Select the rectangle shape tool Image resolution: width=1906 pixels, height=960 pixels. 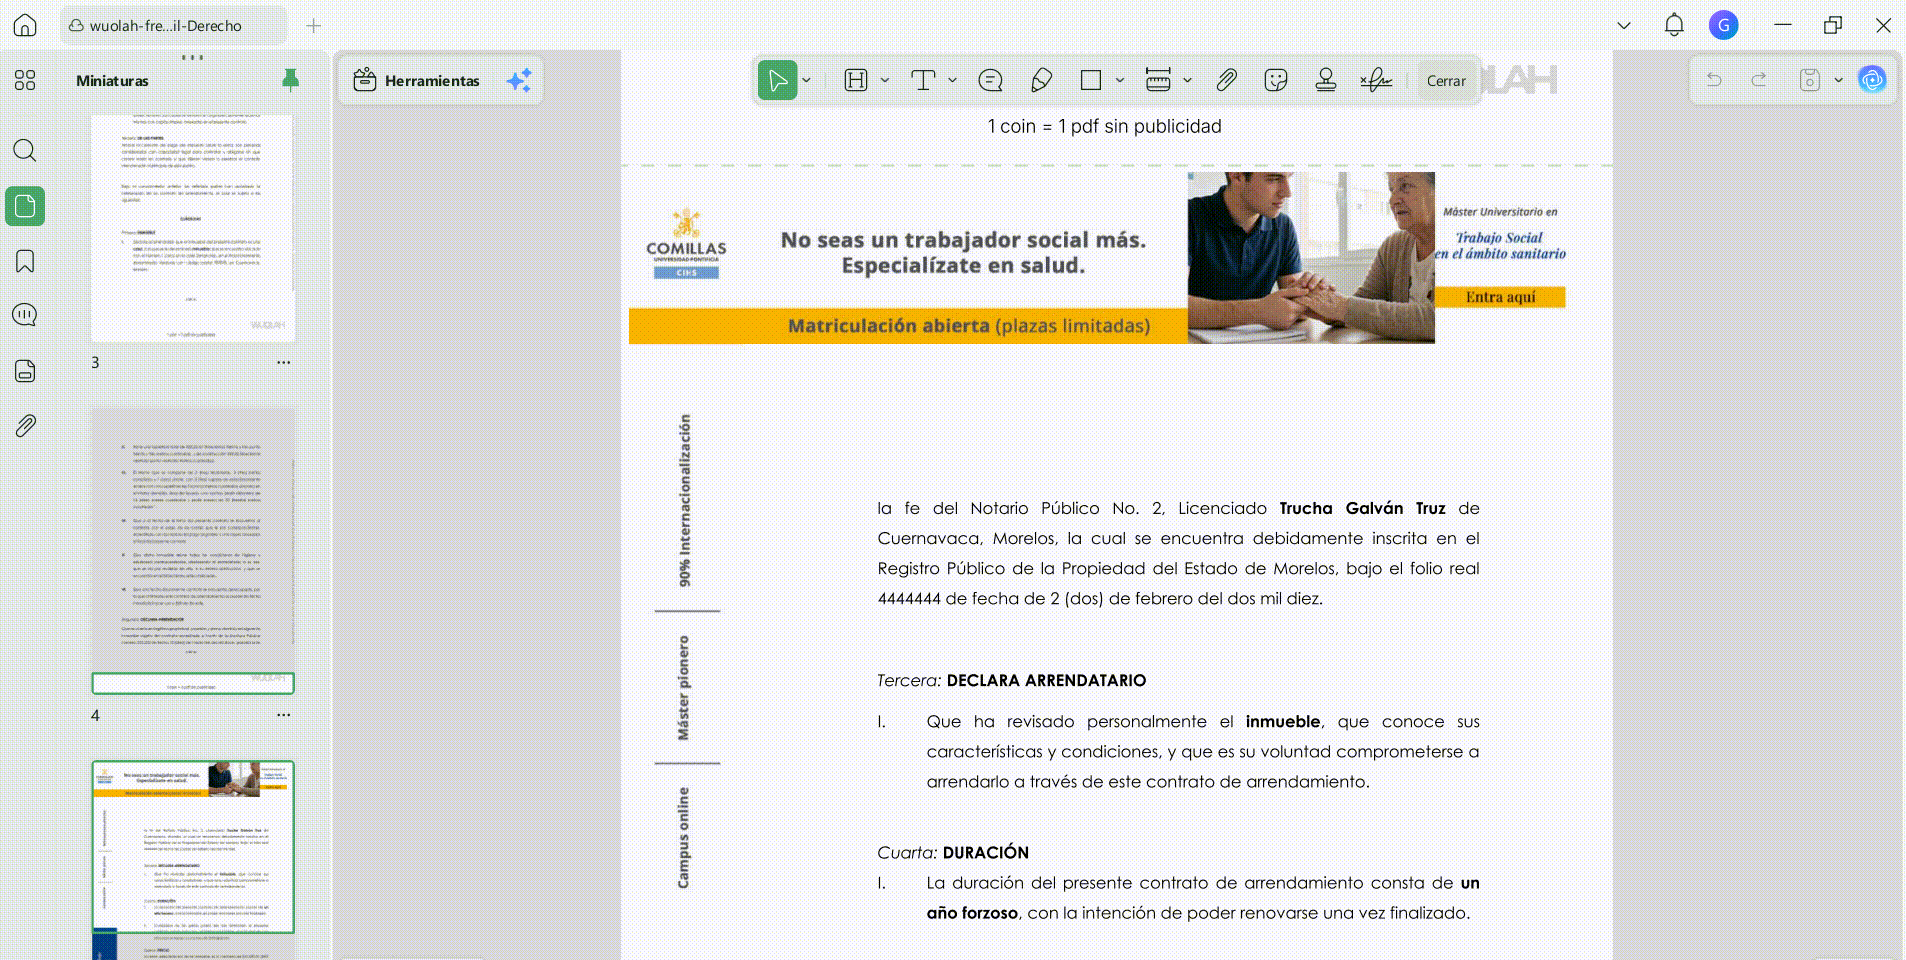(1091, 80)
